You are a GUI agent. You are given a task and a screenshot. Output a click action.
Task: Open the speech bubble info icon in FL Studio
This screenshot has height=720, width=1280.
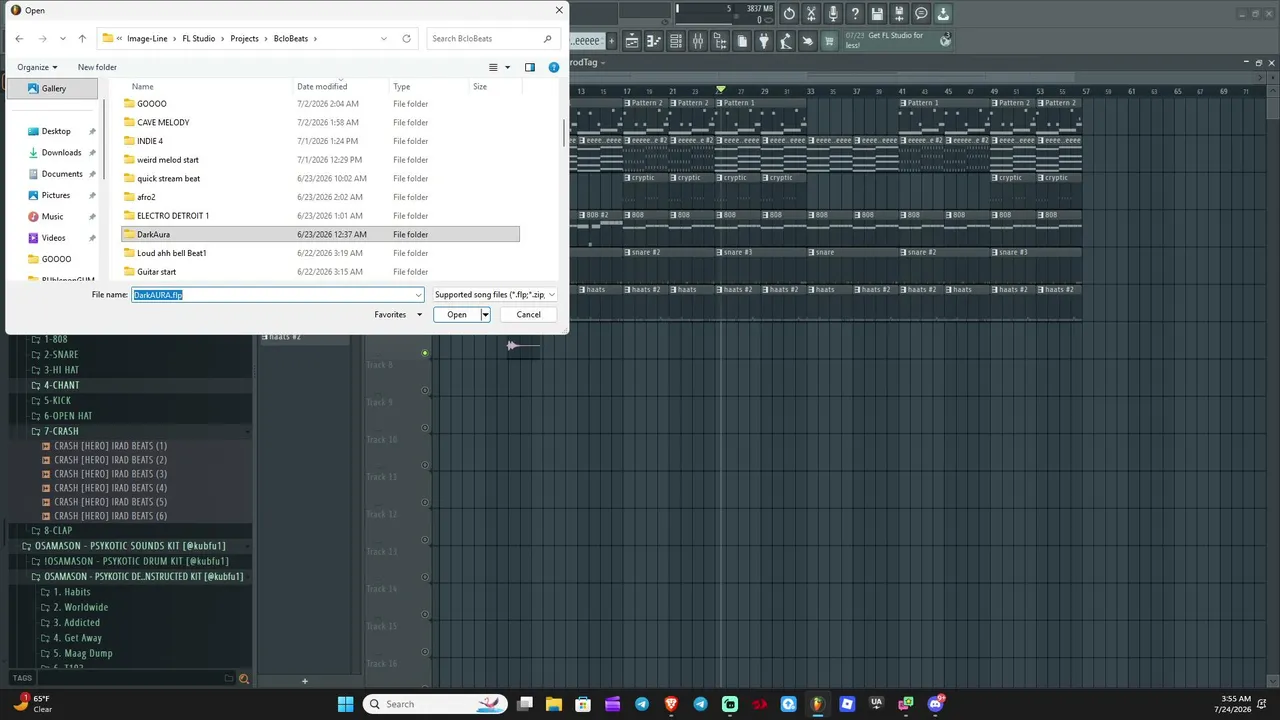point(921,14)
